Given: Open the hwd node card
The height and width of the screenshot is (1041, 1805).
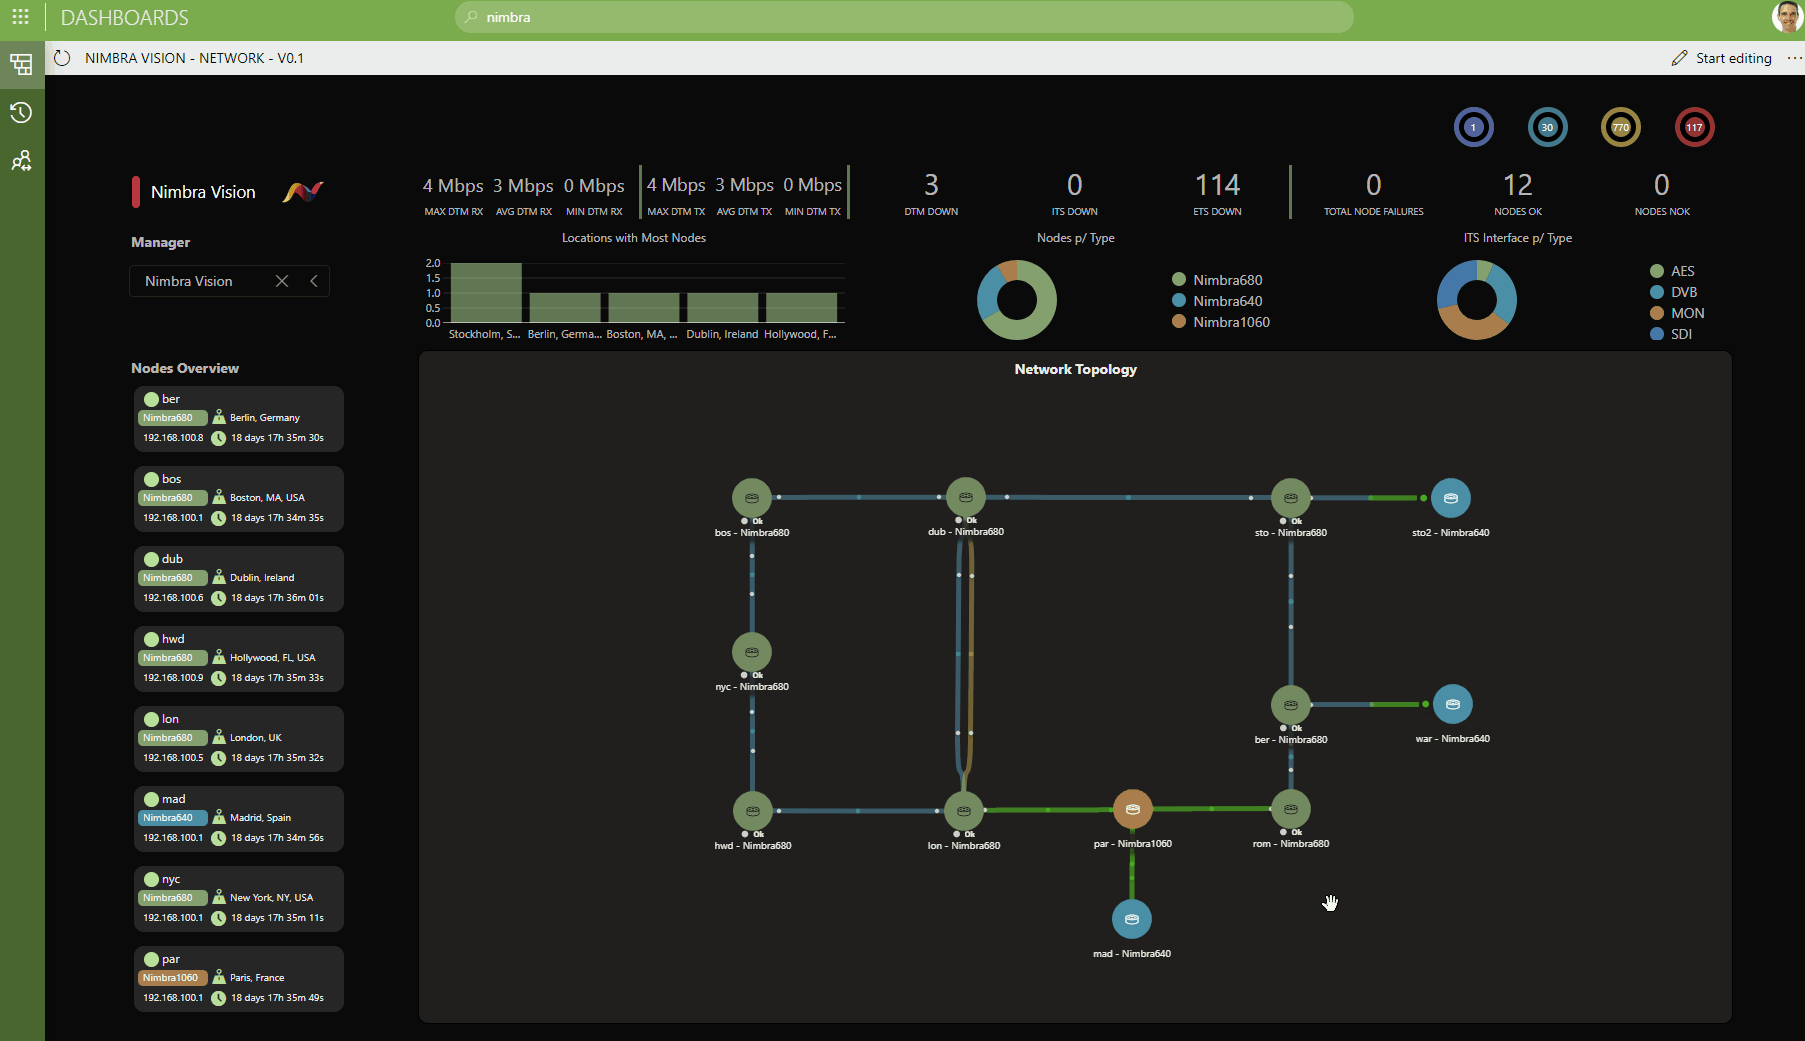Looking at the screenshot, I should (239, 659).
